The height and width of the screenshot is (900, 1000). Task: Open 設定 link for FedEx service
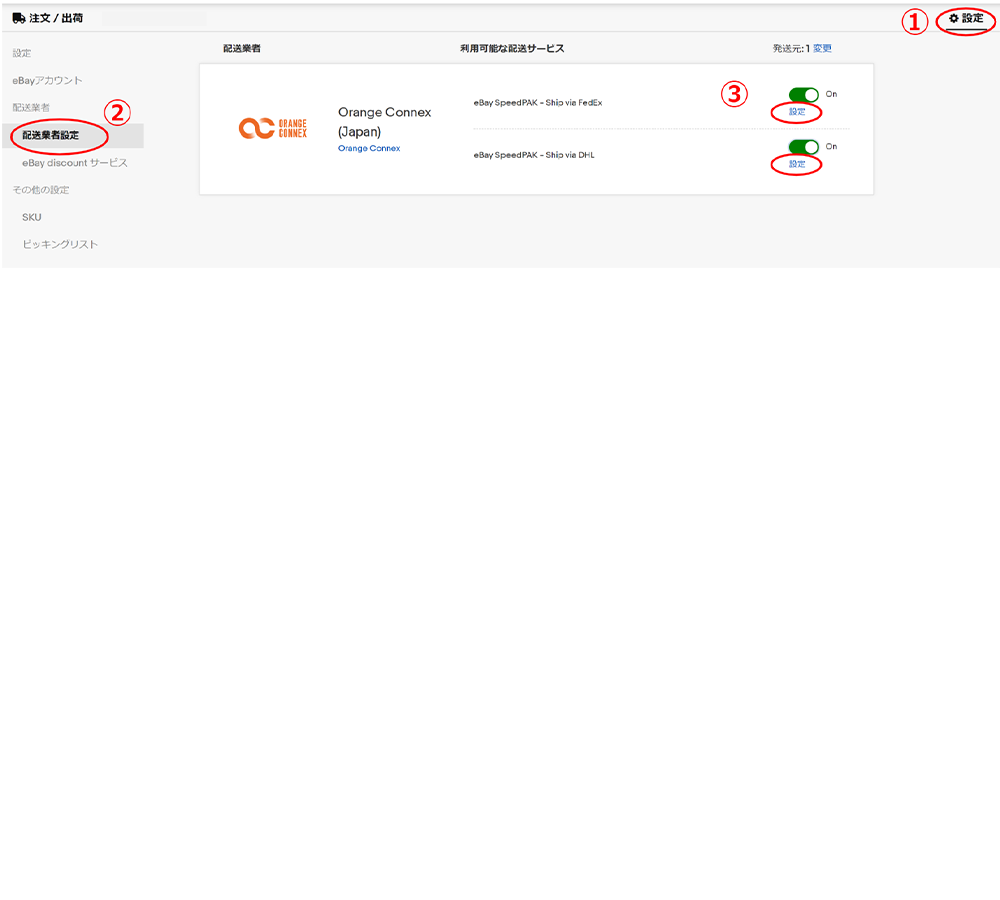tap(797, 112)
